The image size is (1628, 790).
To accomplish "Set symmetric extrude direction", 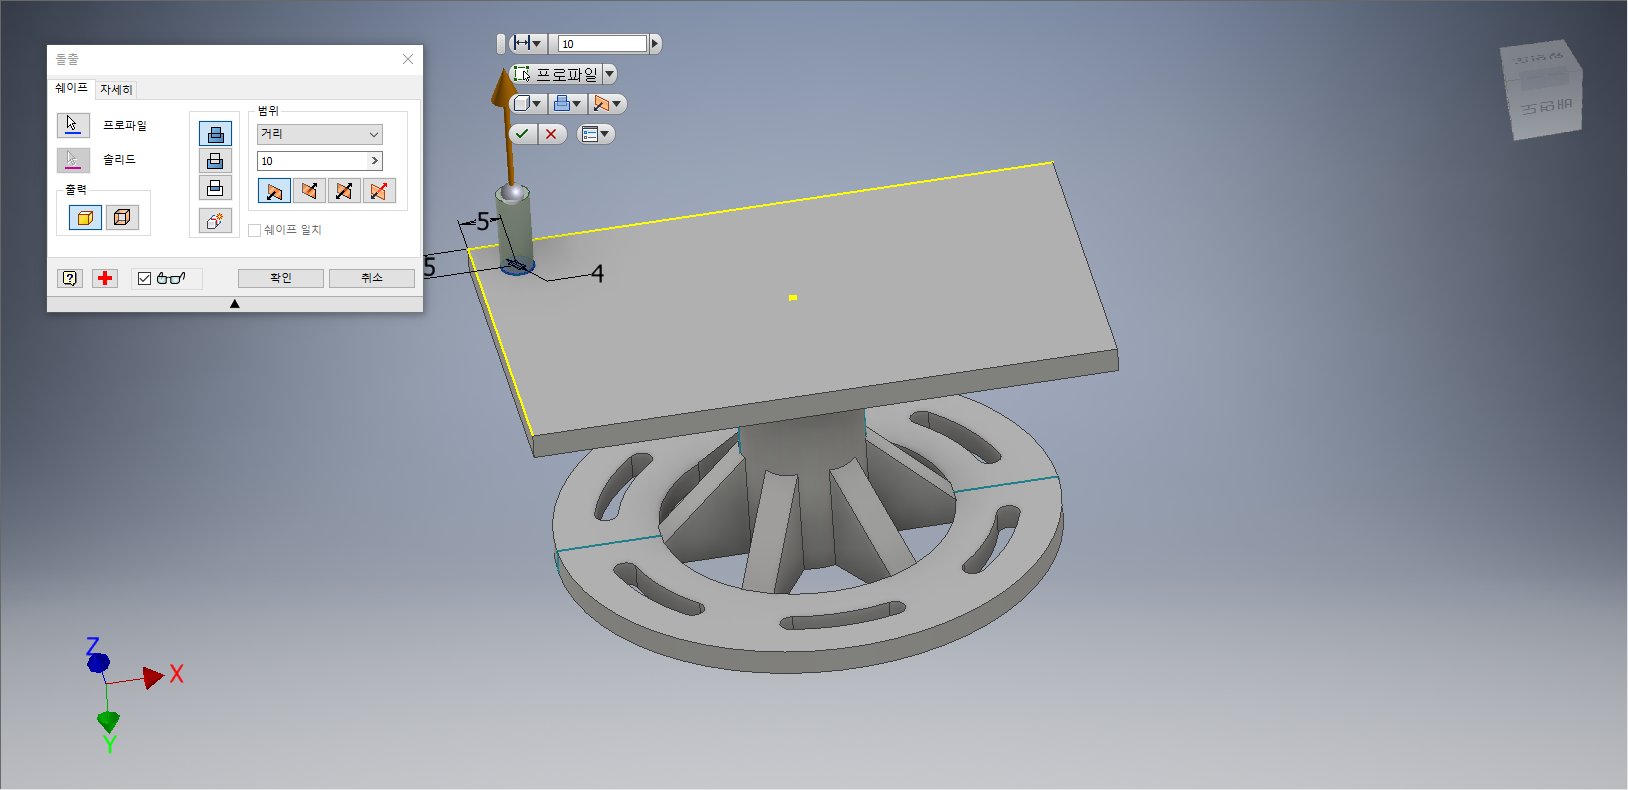I will pos(344,191).
